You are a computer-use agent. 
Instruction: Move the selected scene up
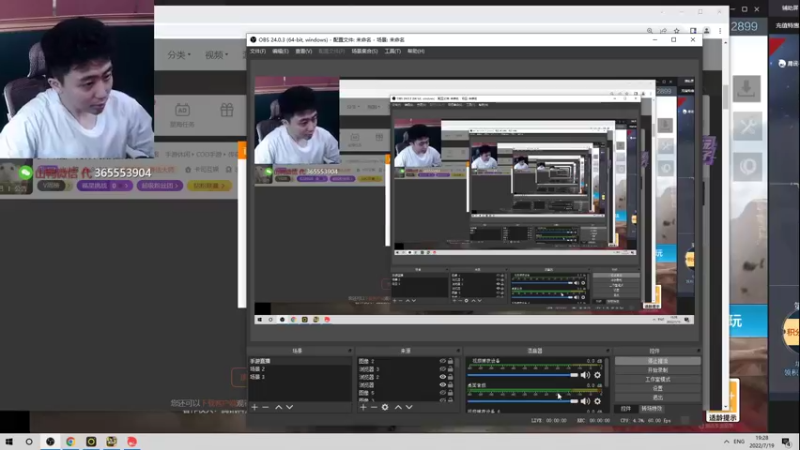pos(279,407)
